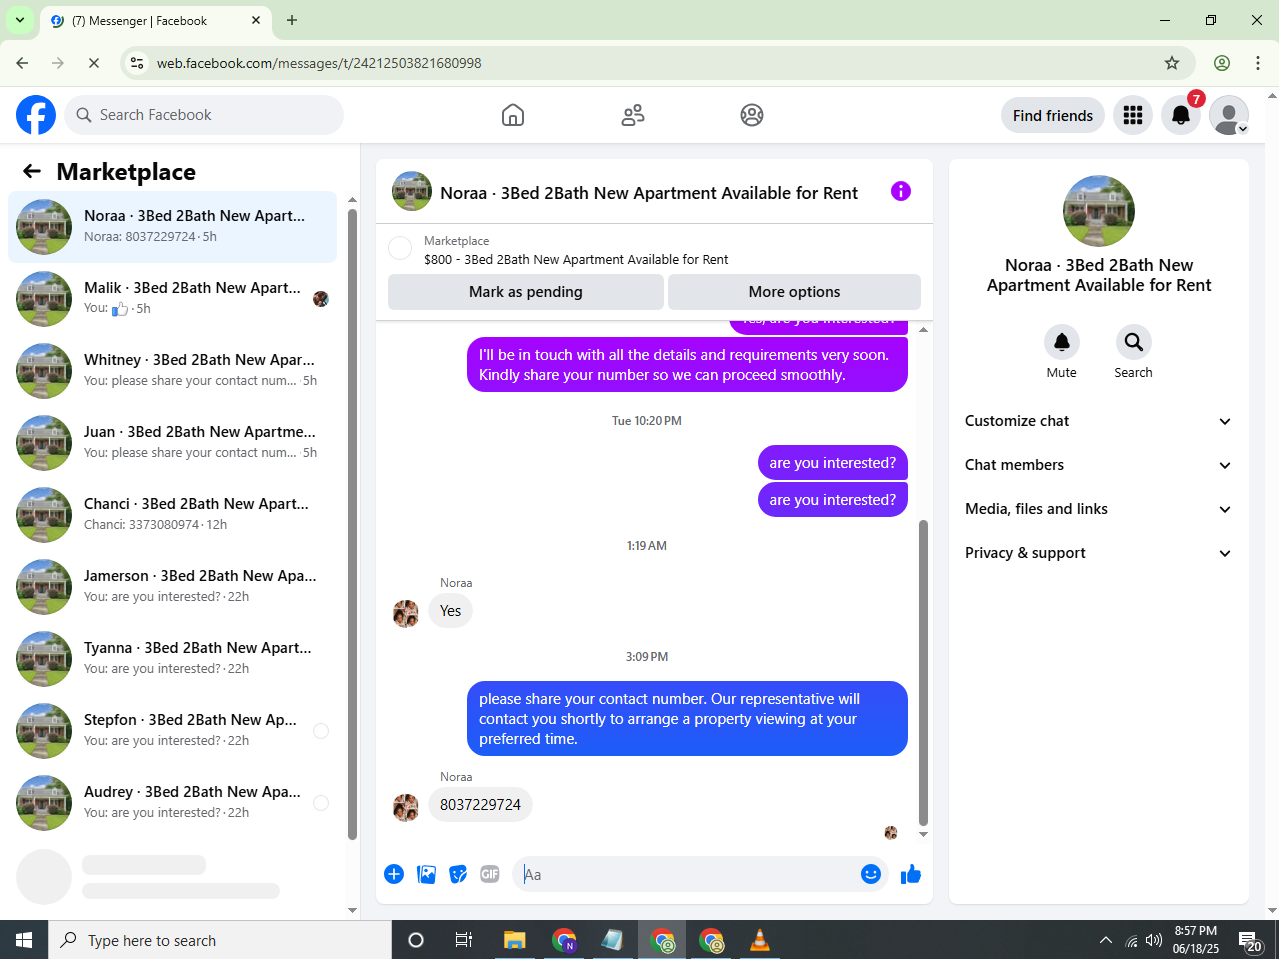Open Stepfon conversation in list
Viewport: 1279px width, 959px height.
173,731
